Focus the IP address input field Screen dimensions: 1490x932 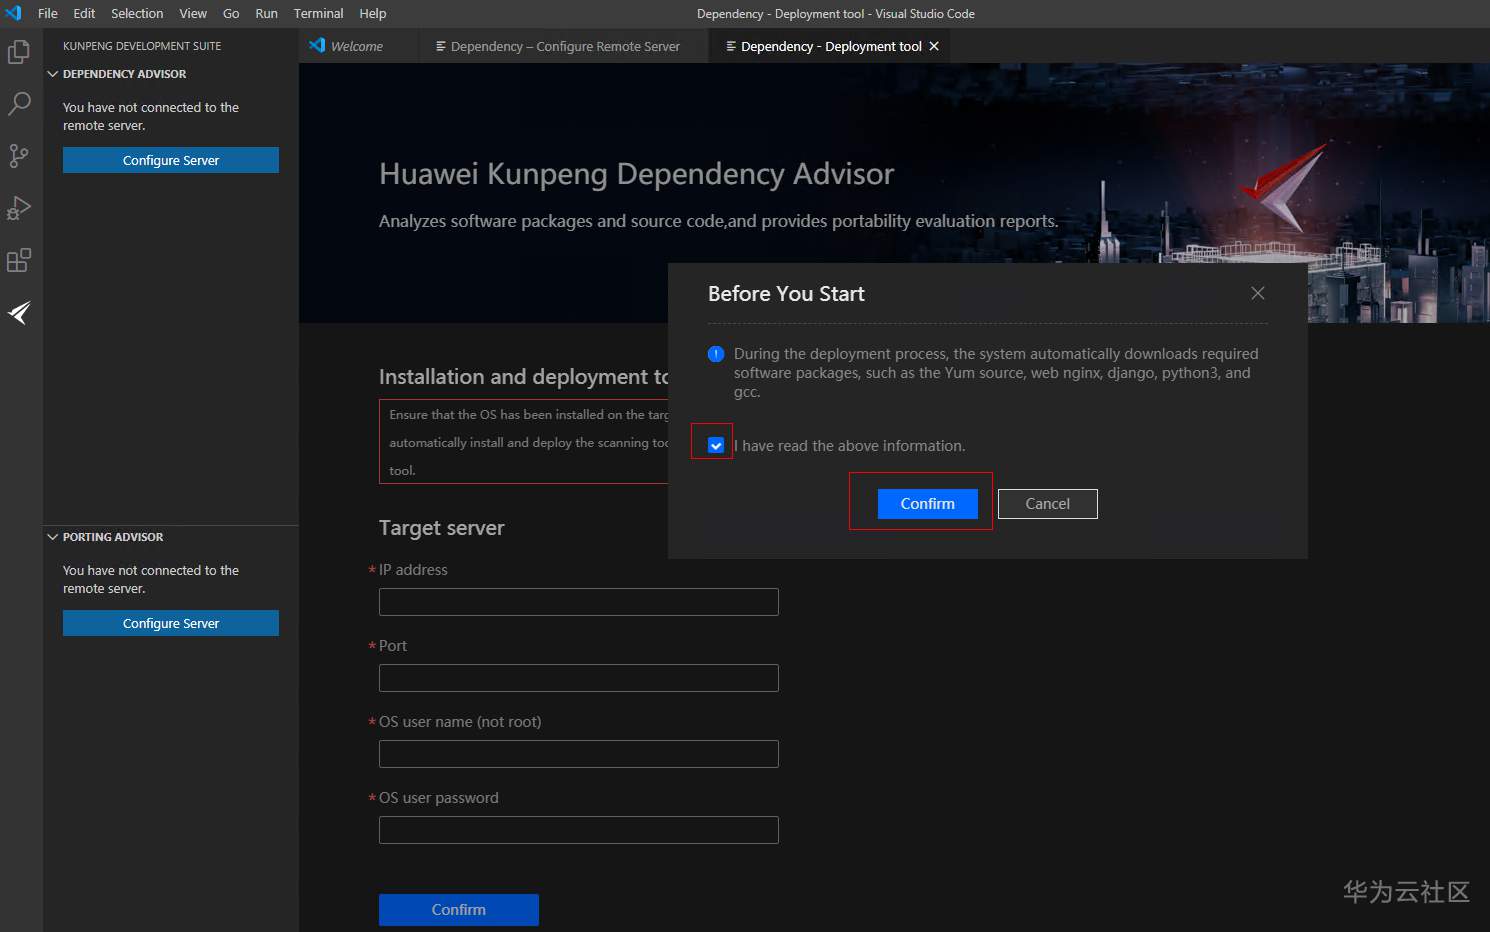pos(579,602)
